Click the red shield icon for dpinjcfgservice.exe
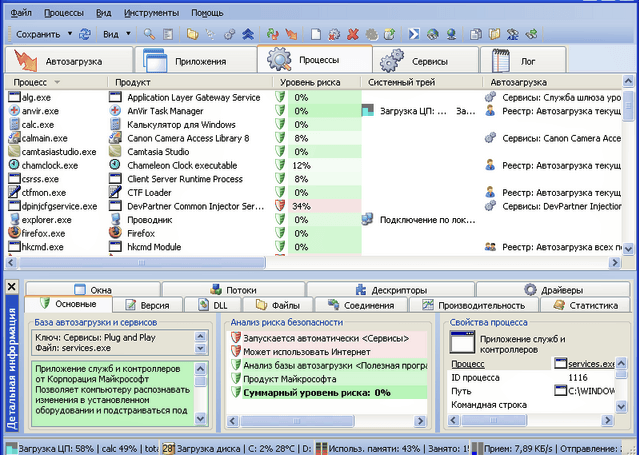 click(280, 205)
